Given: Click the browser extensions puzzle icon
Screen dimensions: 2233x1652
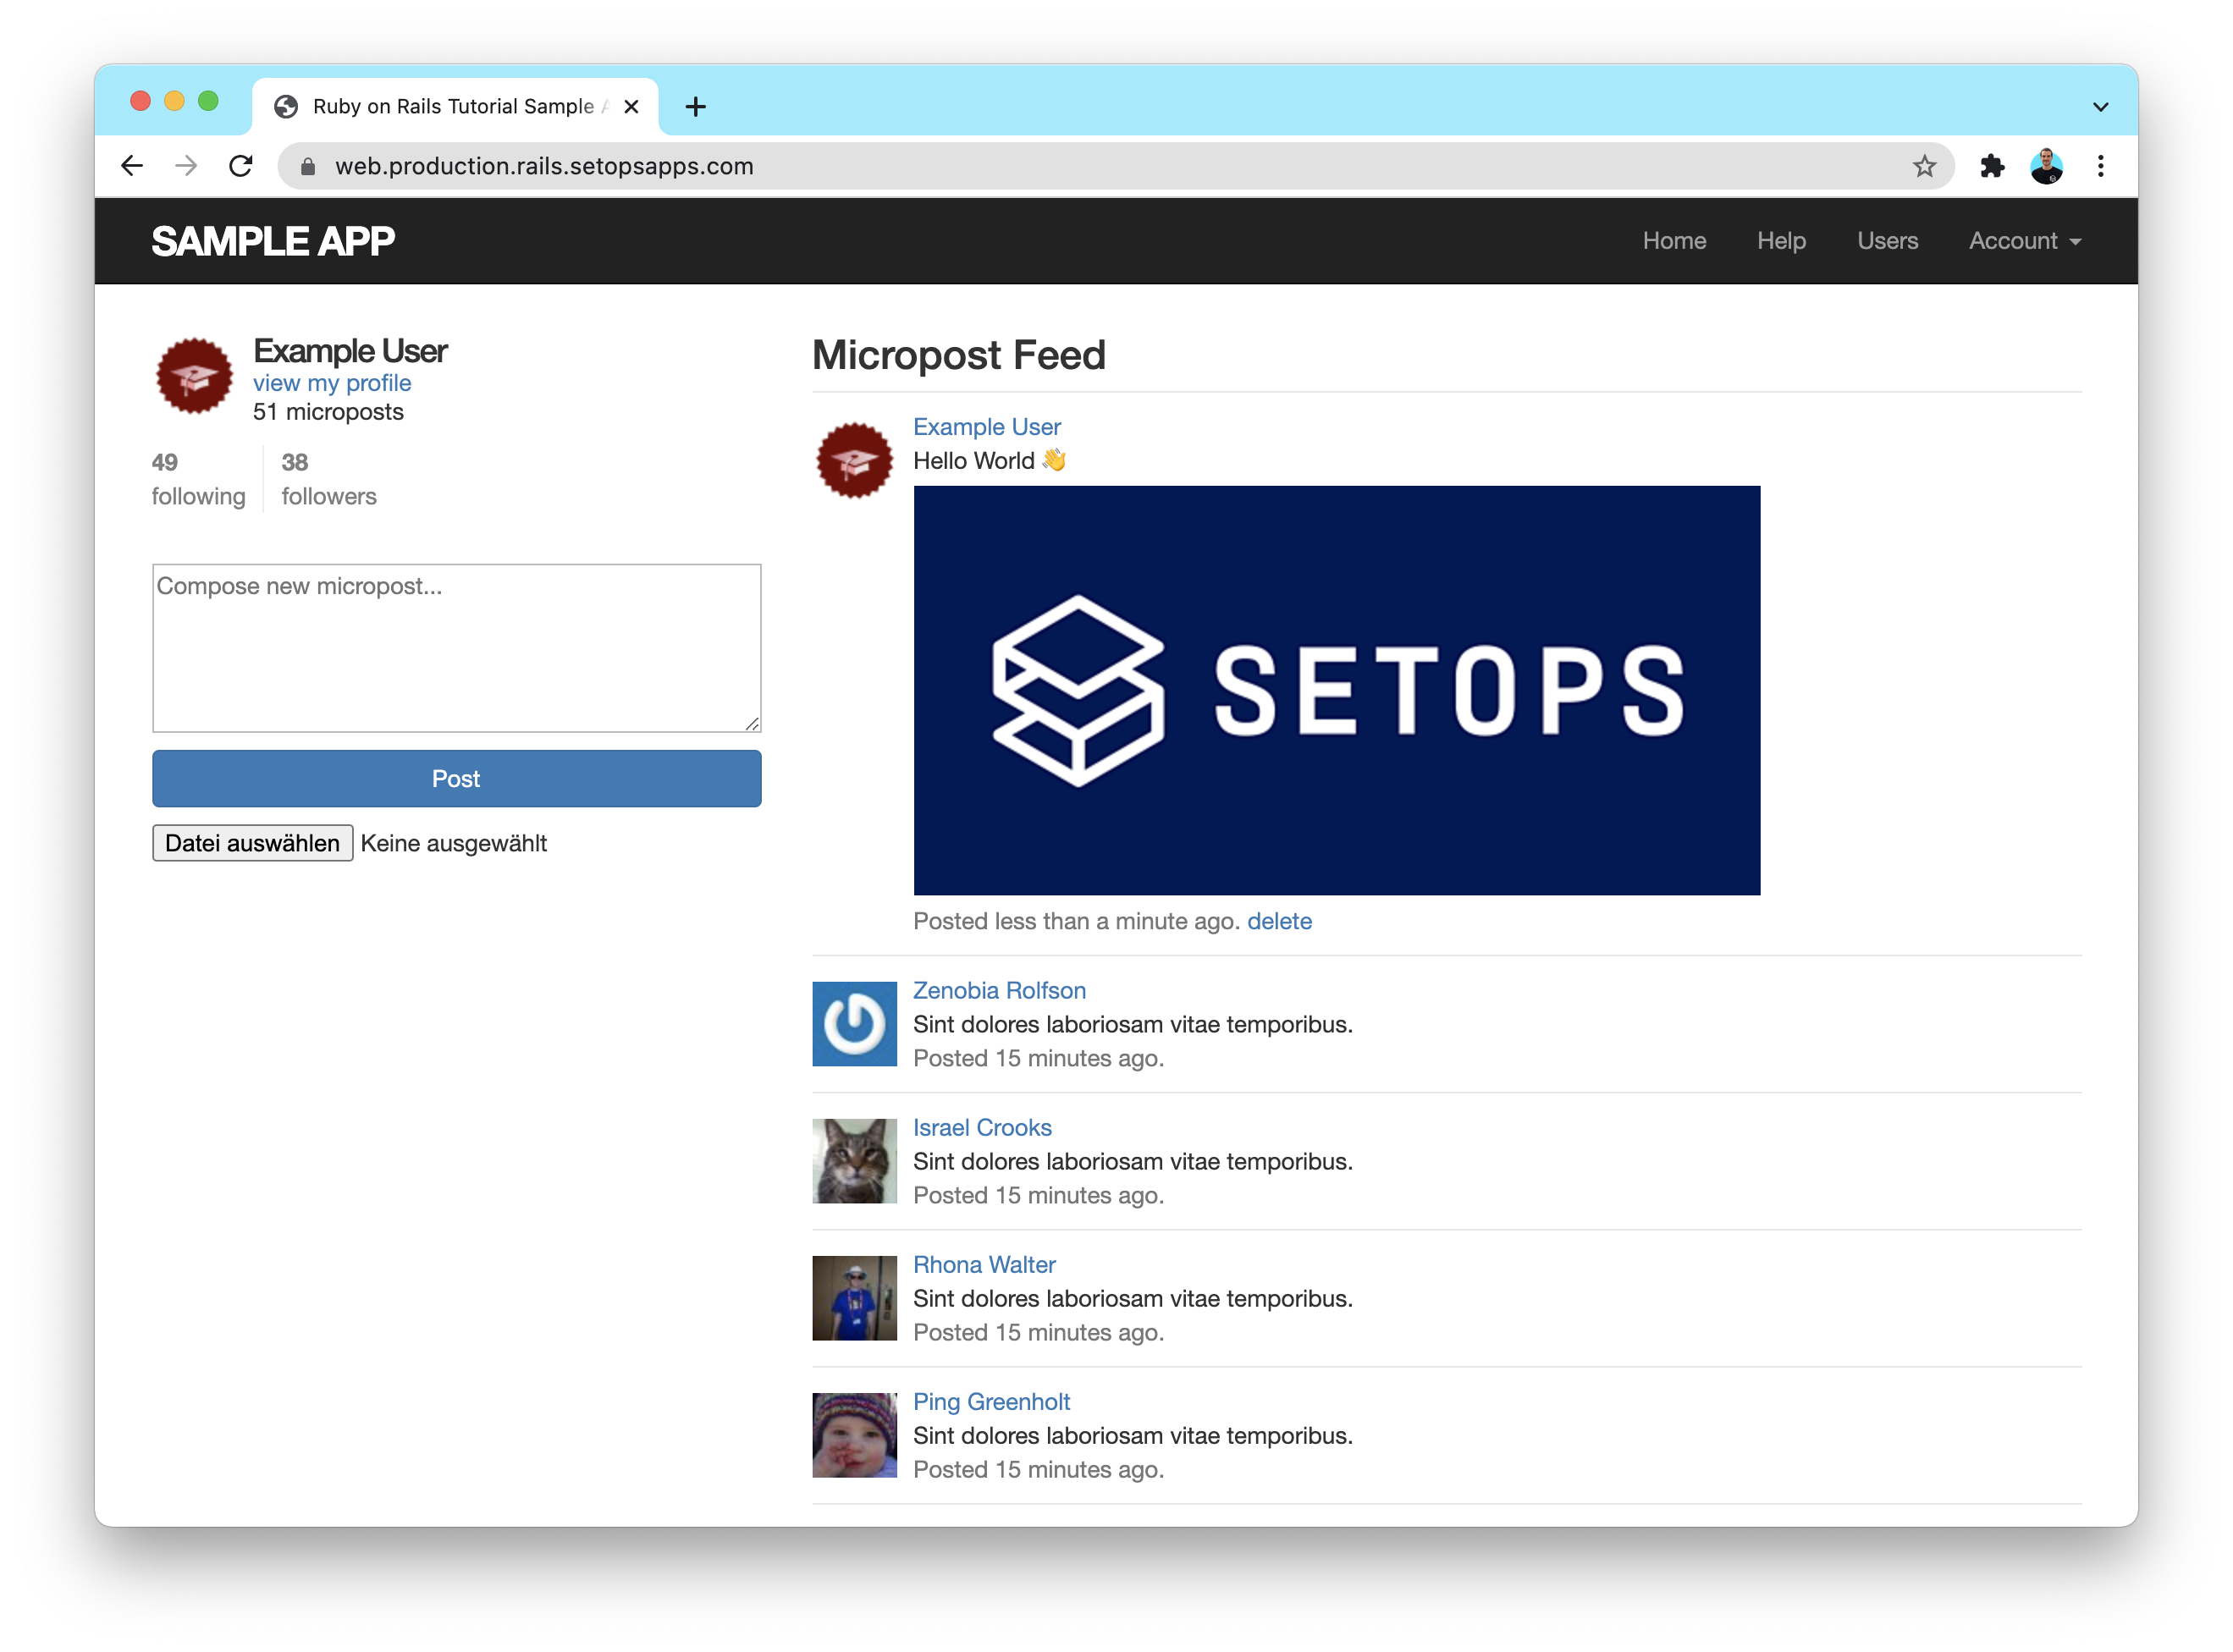Looking at the screenshot, I should click(1990, 167).
